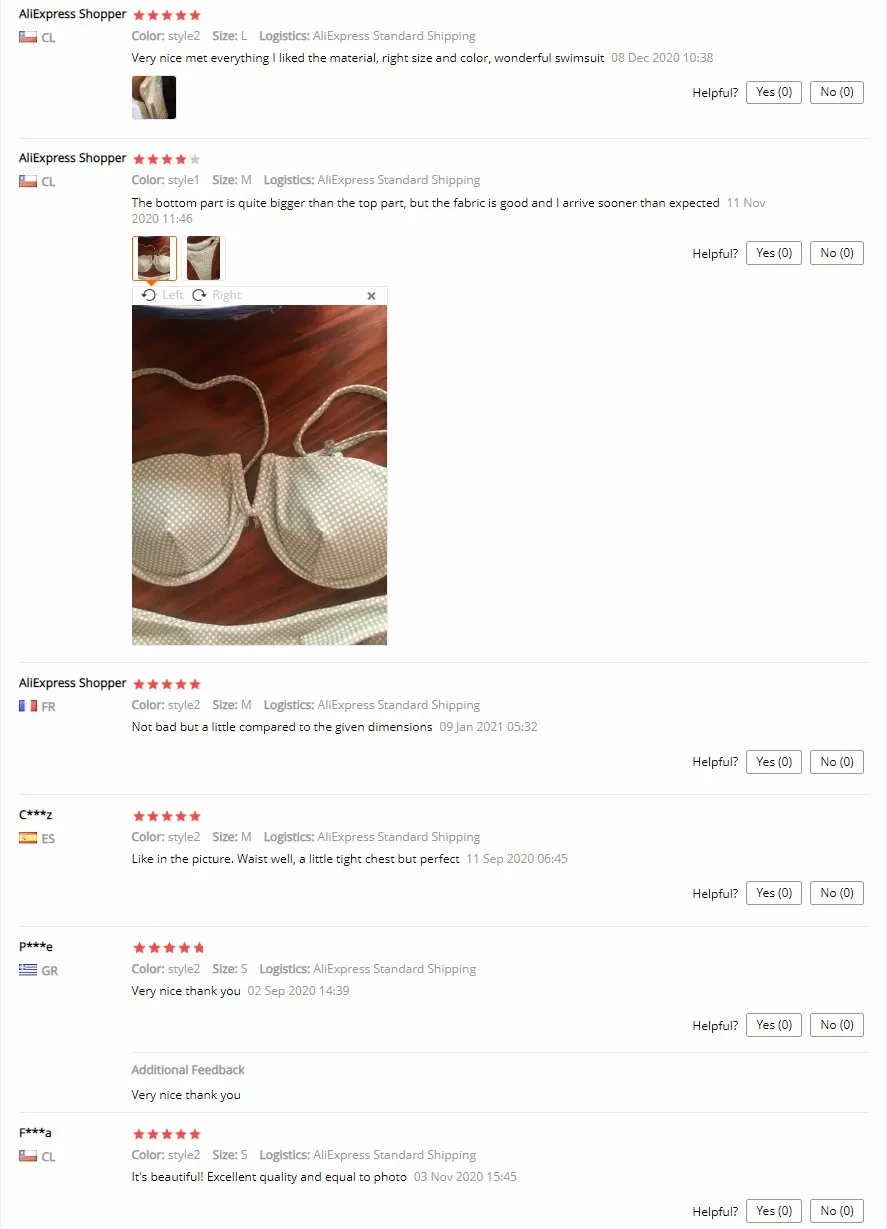Open first thumbnail in the style1 review

tap(154, 258)
